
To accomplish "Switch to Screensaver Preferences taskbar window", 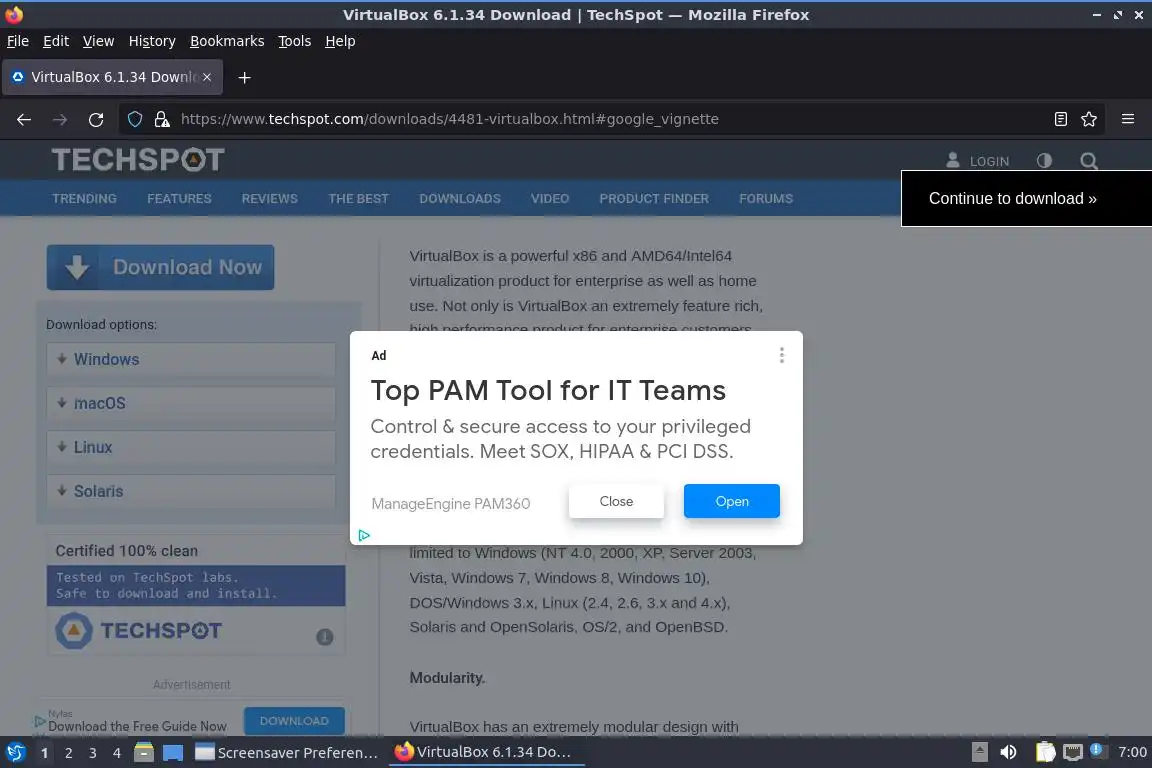I will tap(287, 753).
